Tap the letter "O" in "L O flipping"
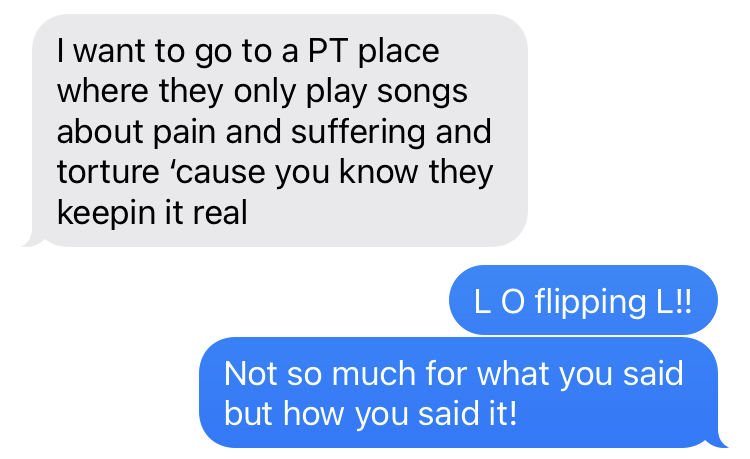 [x=513, y=302]
